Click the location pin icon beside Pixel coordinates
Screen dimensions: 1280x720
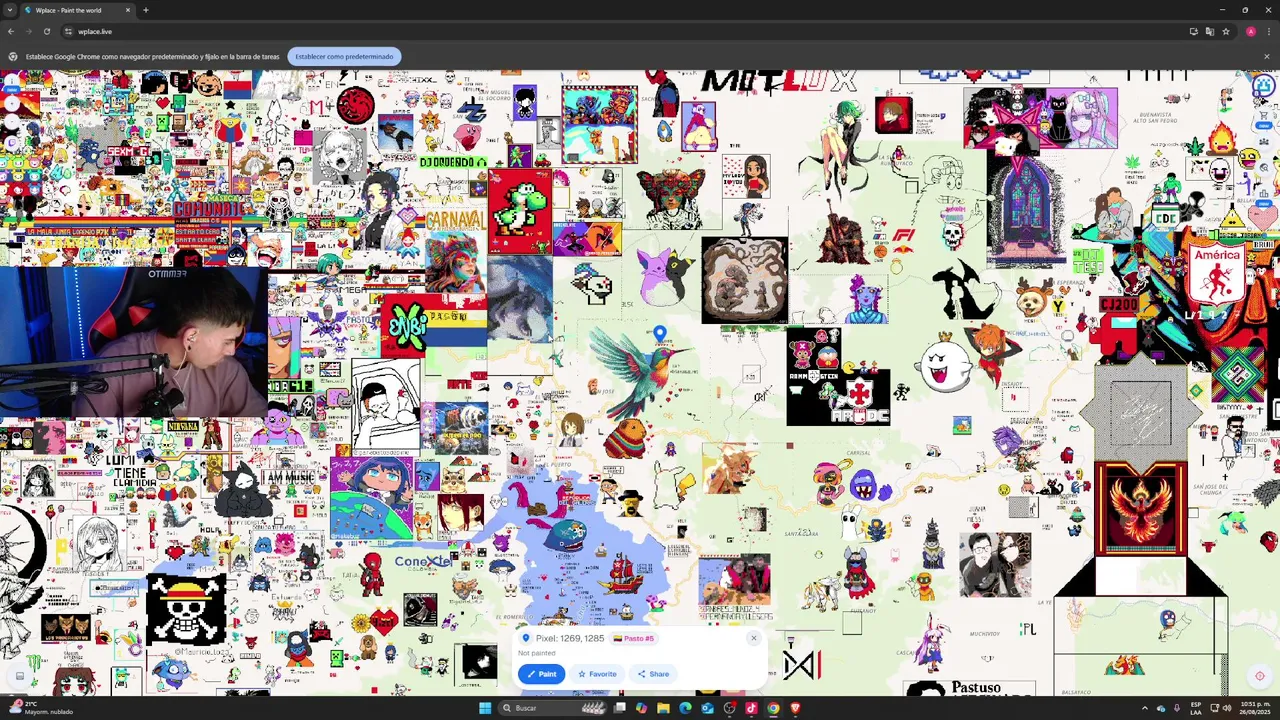(525, 638)
